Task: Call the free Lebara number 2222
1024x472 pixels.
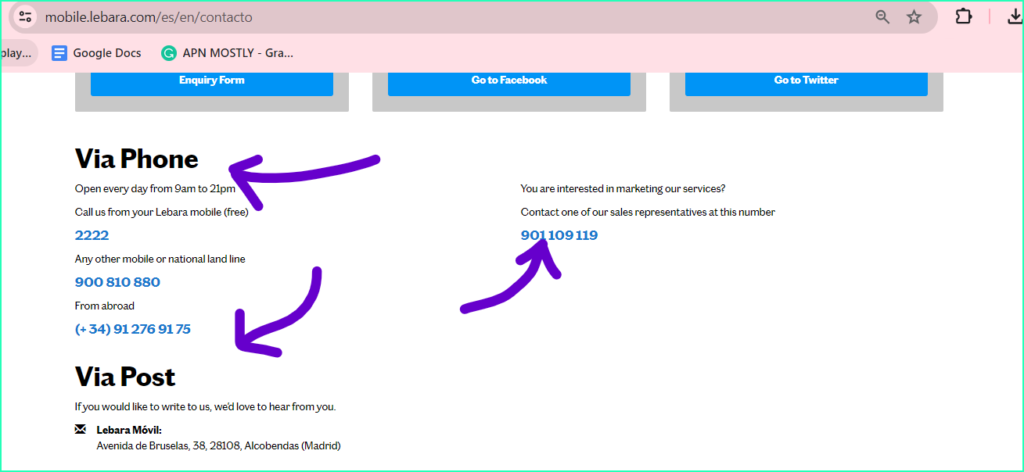Action: coord(92,235)
